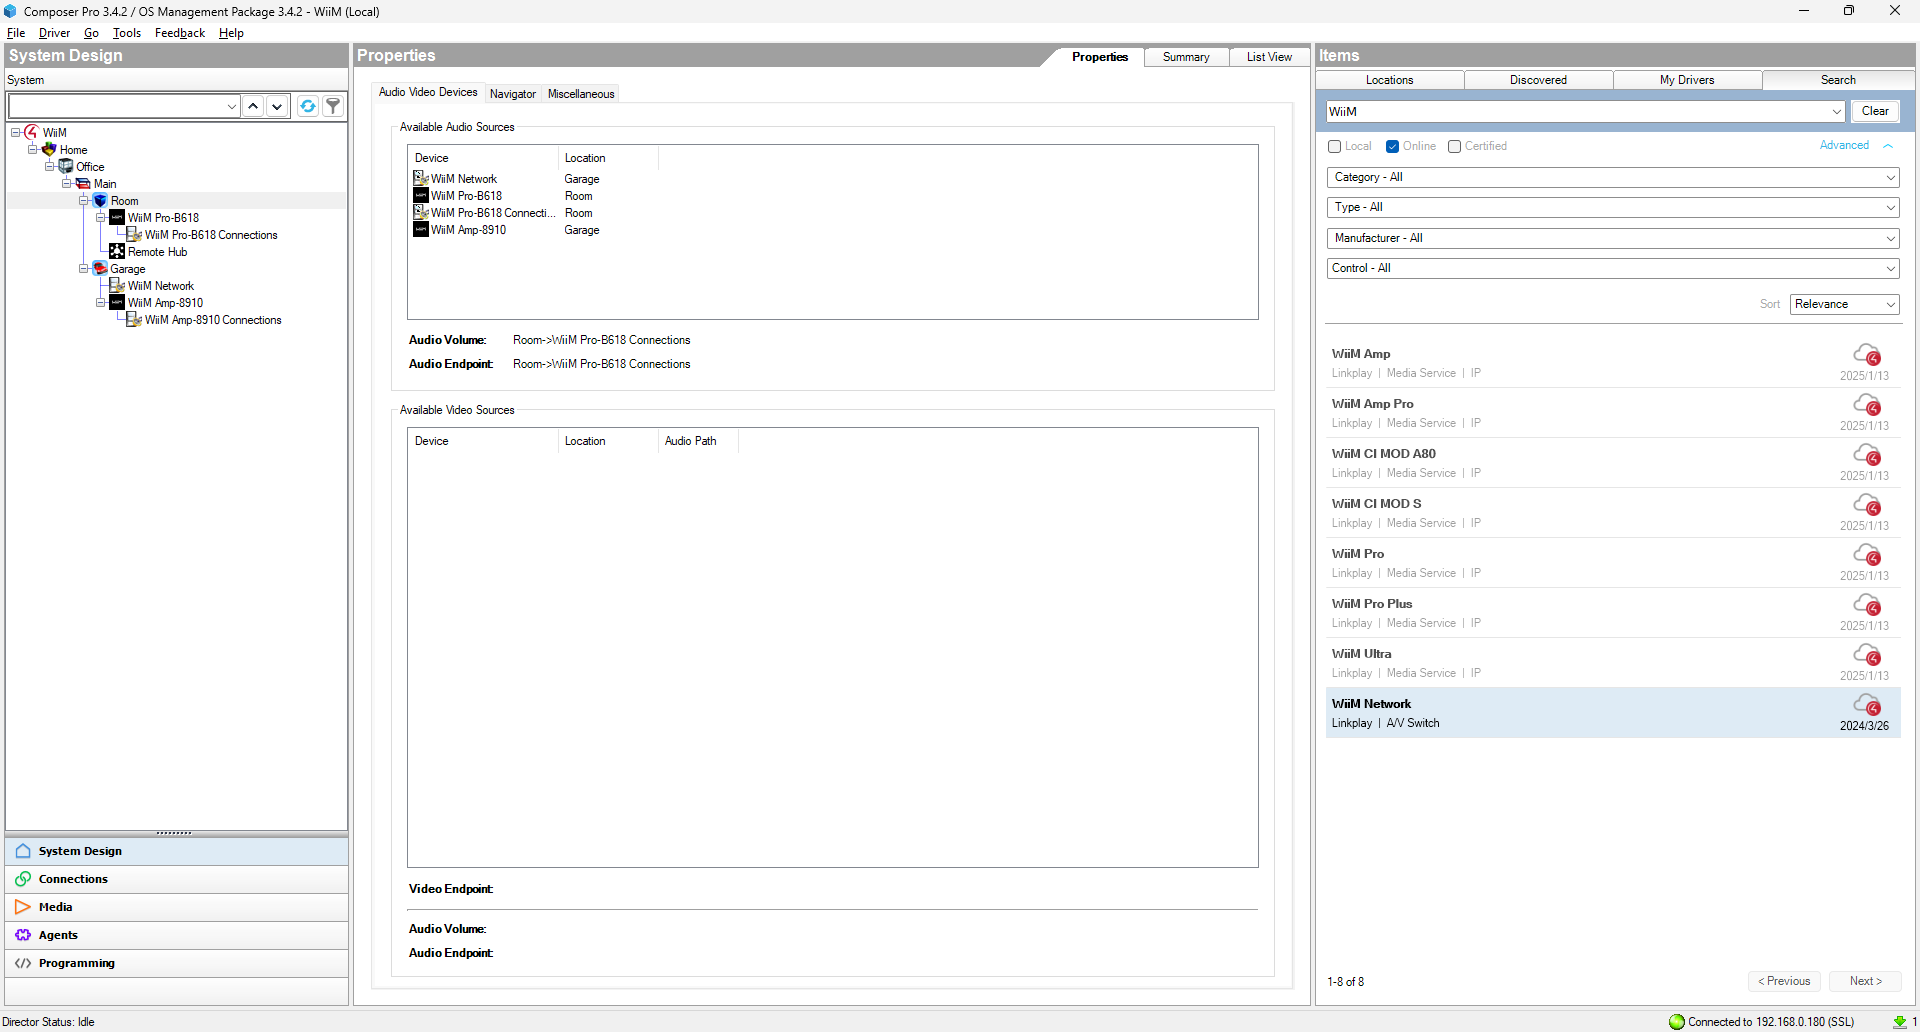Click the Advanced link to collapse filters
Viewport: 1920px width, 1032px height.
1844,145
